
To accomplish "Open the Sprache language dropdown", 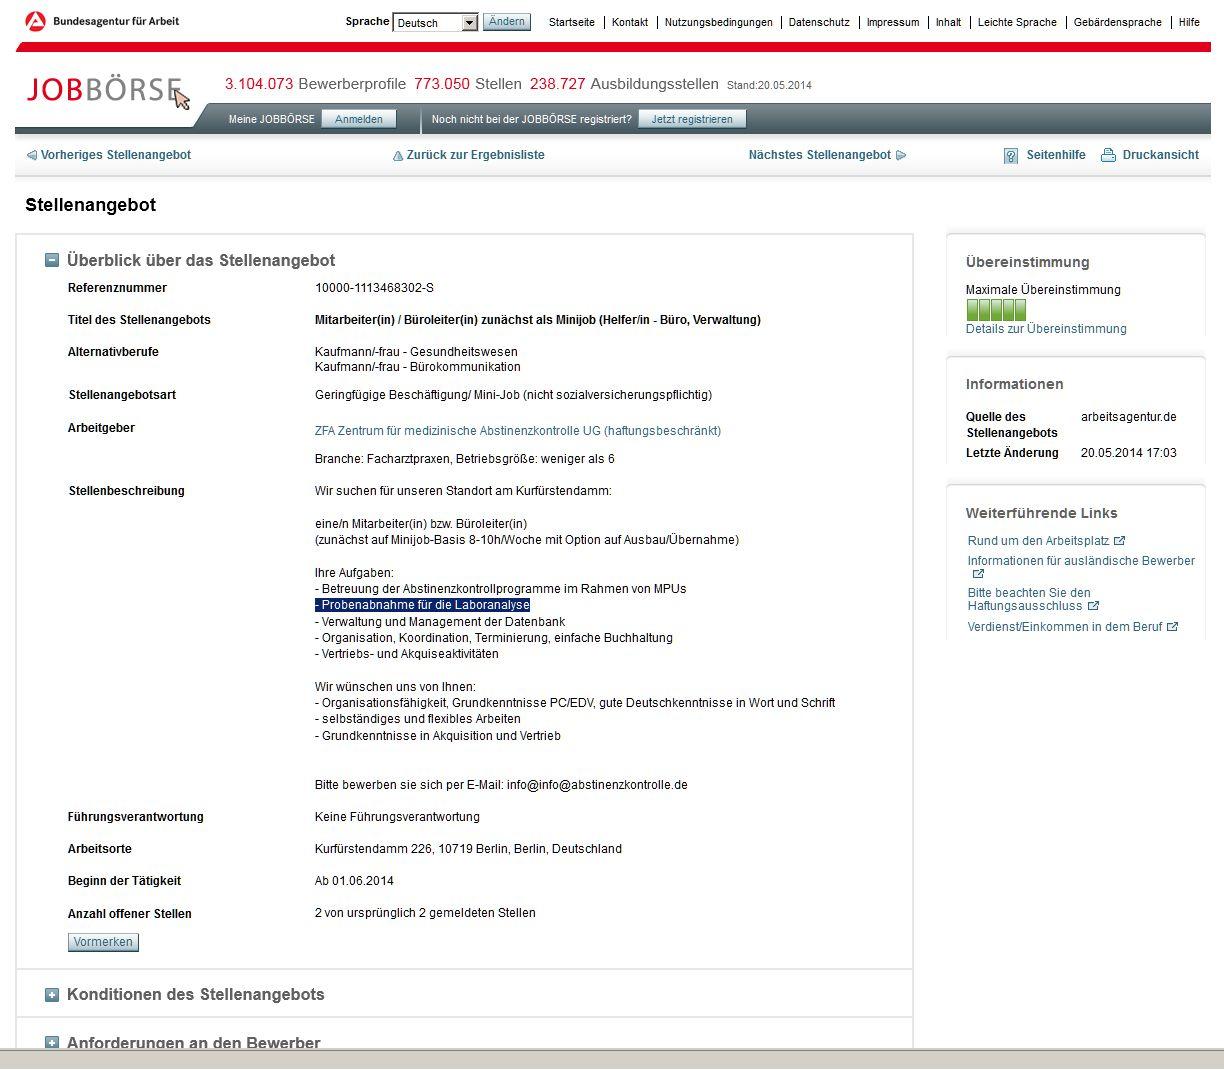I will pos(469,22).
